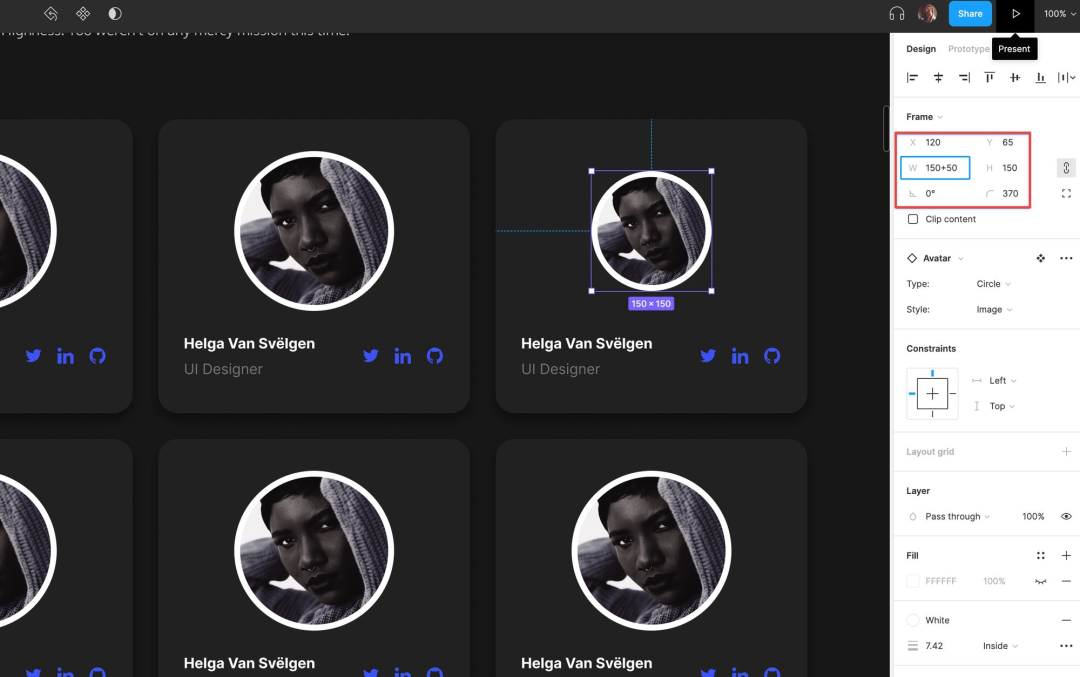Open the Avatar section more options menu
1080x677 pixels.
[1066, 258]
